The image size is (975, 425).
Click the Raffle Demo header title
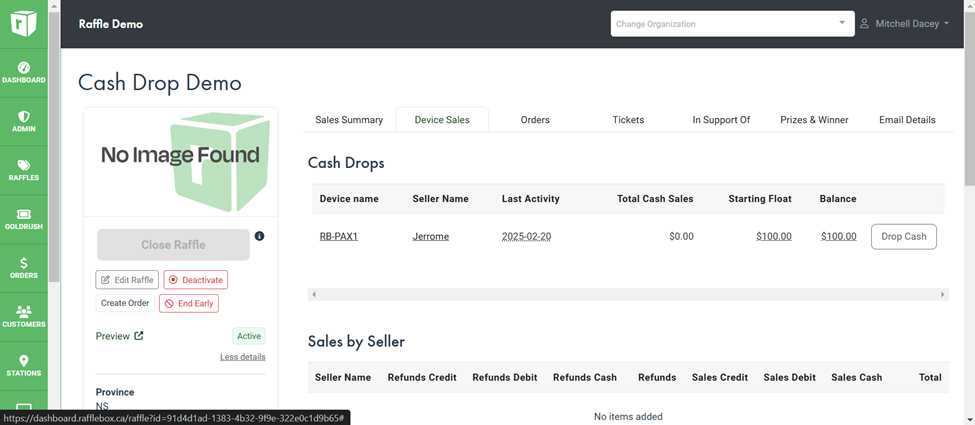point(111,24)
